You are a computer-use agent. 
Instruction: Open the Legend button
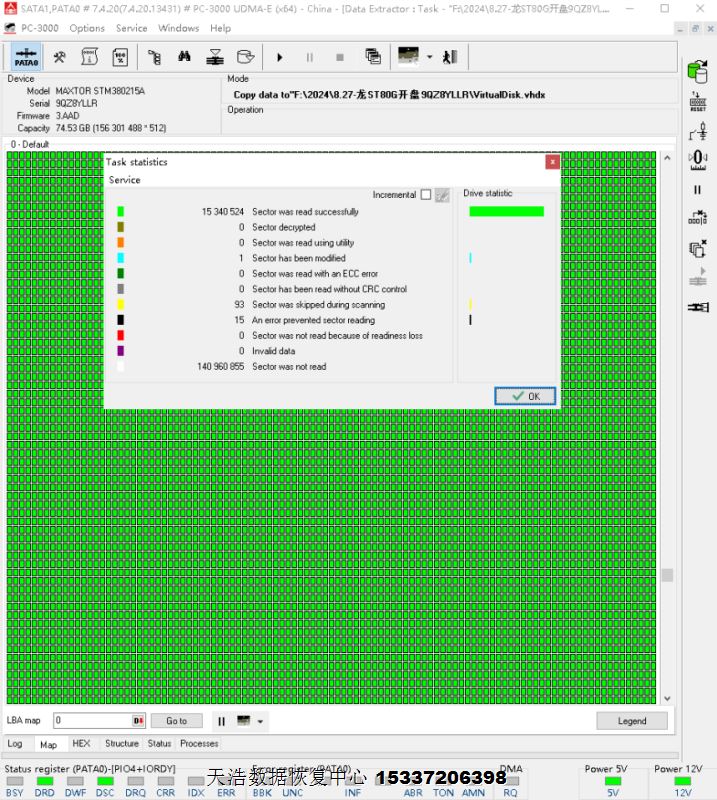[631, 721]
